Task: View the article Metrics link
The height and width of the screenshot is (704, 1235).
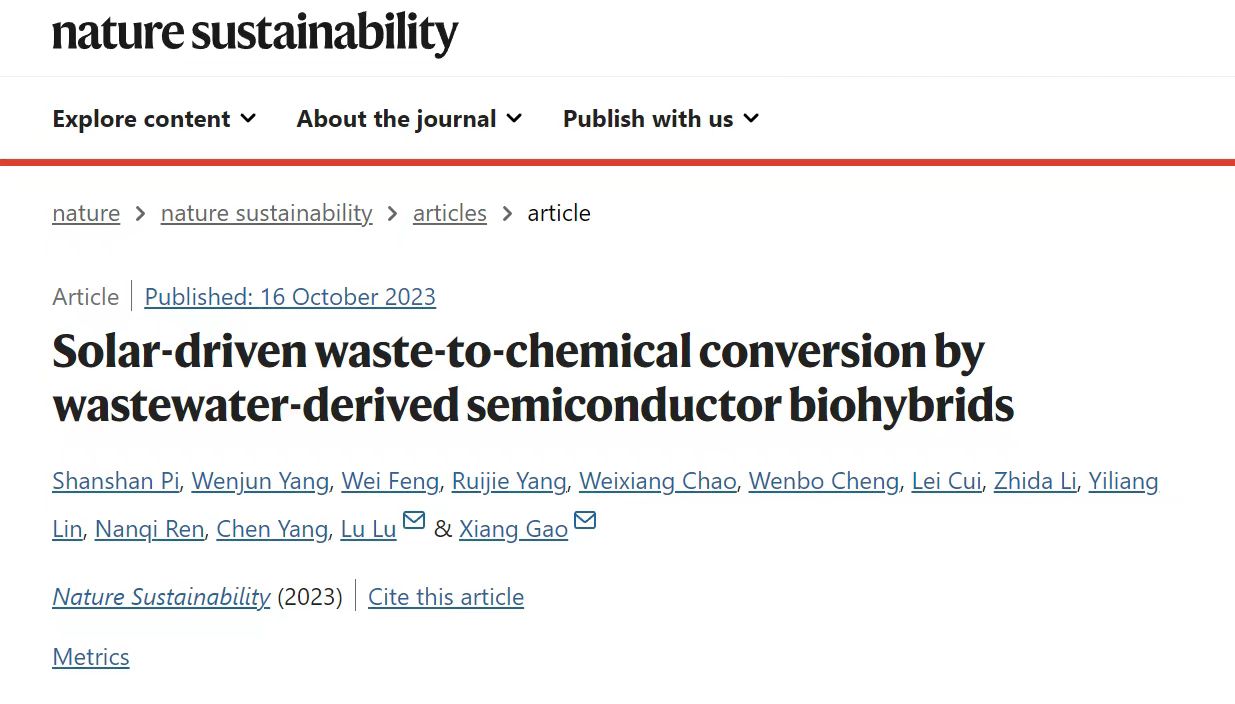Action: [x=91, y=657]
